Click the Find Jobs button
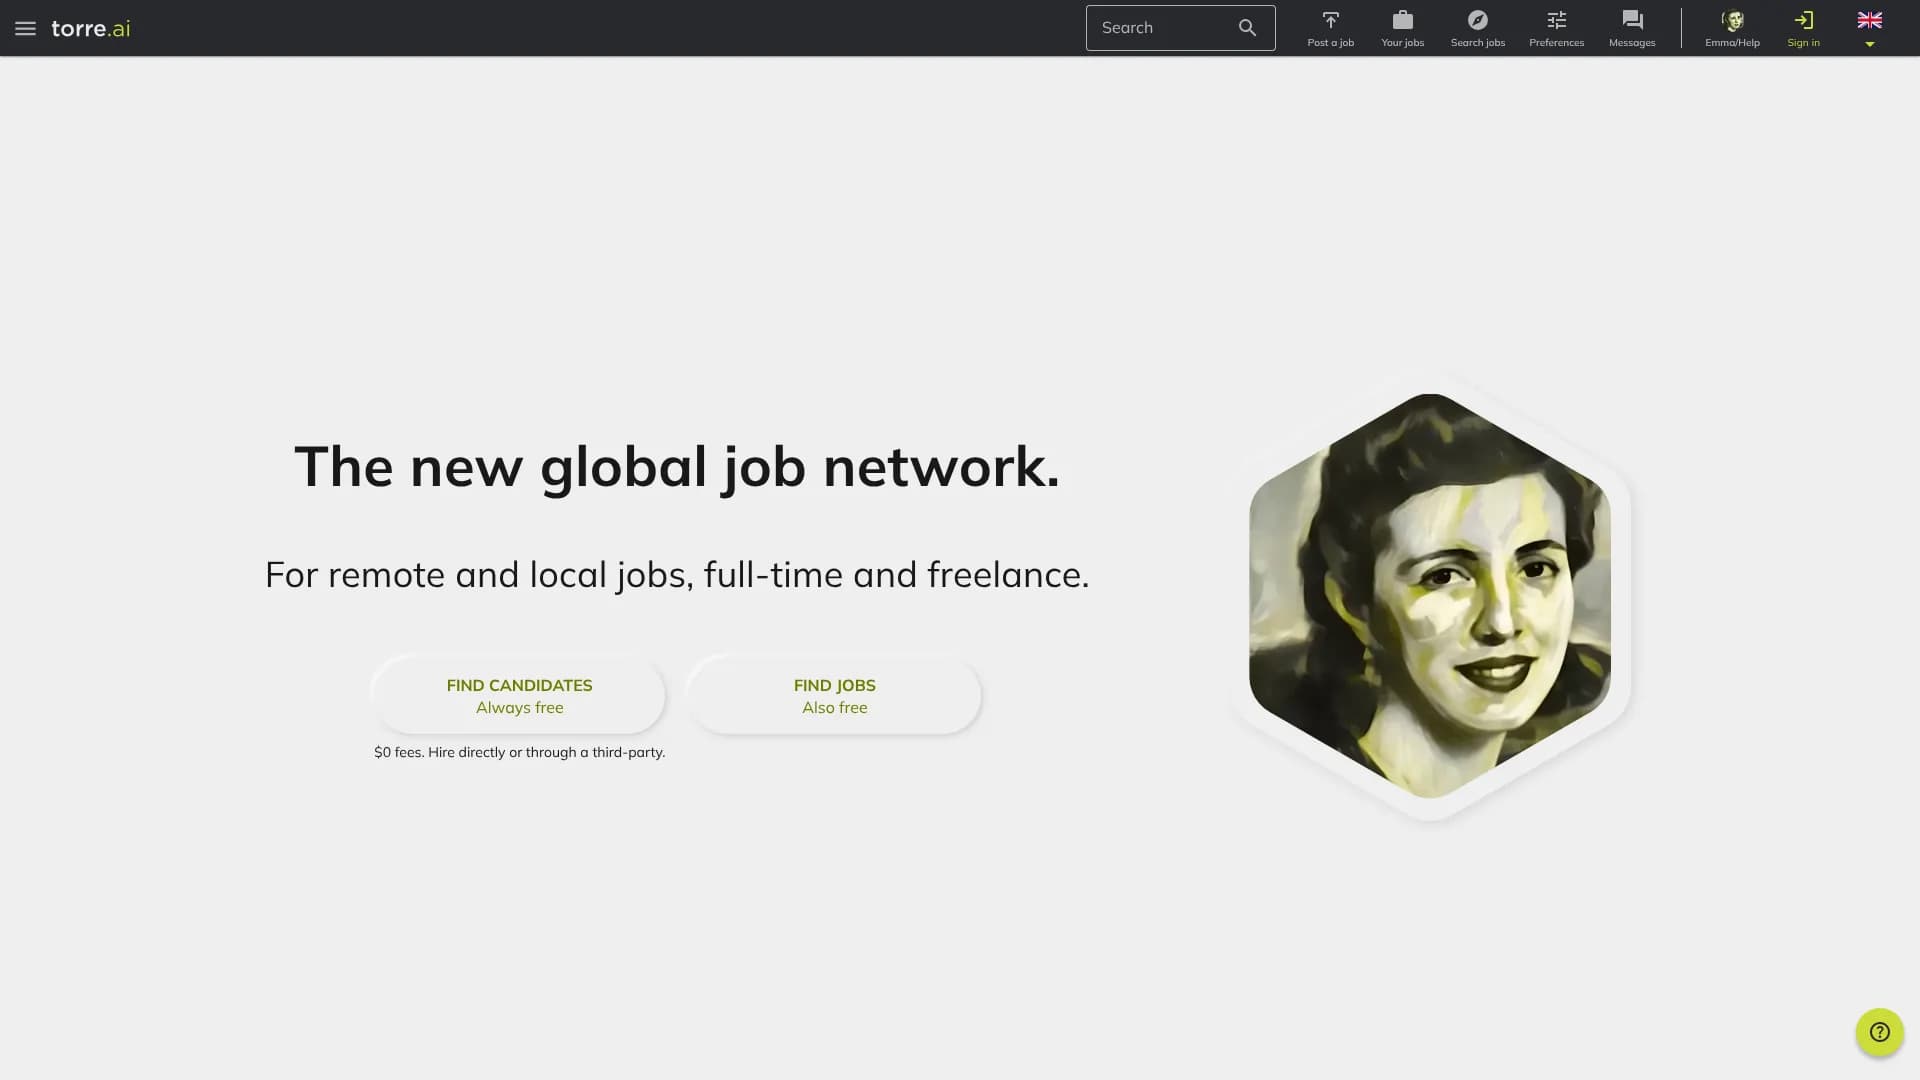This screenshot has height=1080, width=1920. point(834,696)
